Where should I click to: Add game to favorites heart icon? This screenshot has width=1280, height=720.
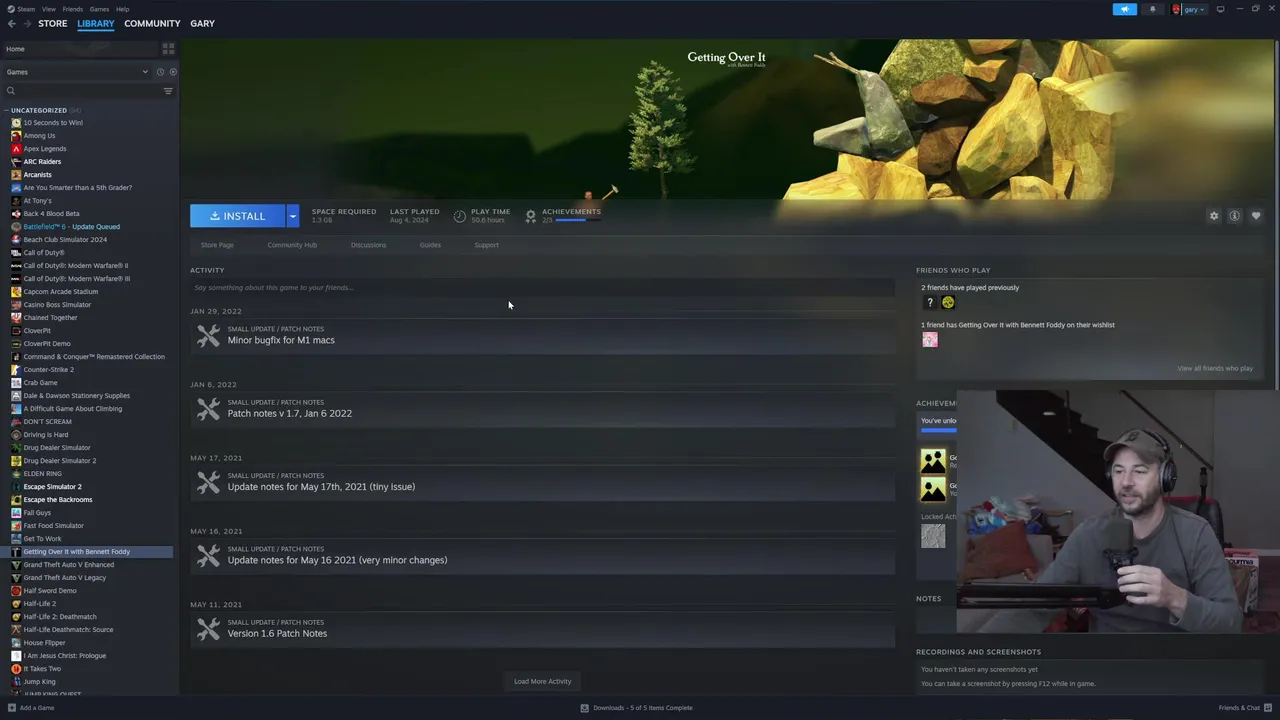pyautogui.click(x=1256, y=216)
